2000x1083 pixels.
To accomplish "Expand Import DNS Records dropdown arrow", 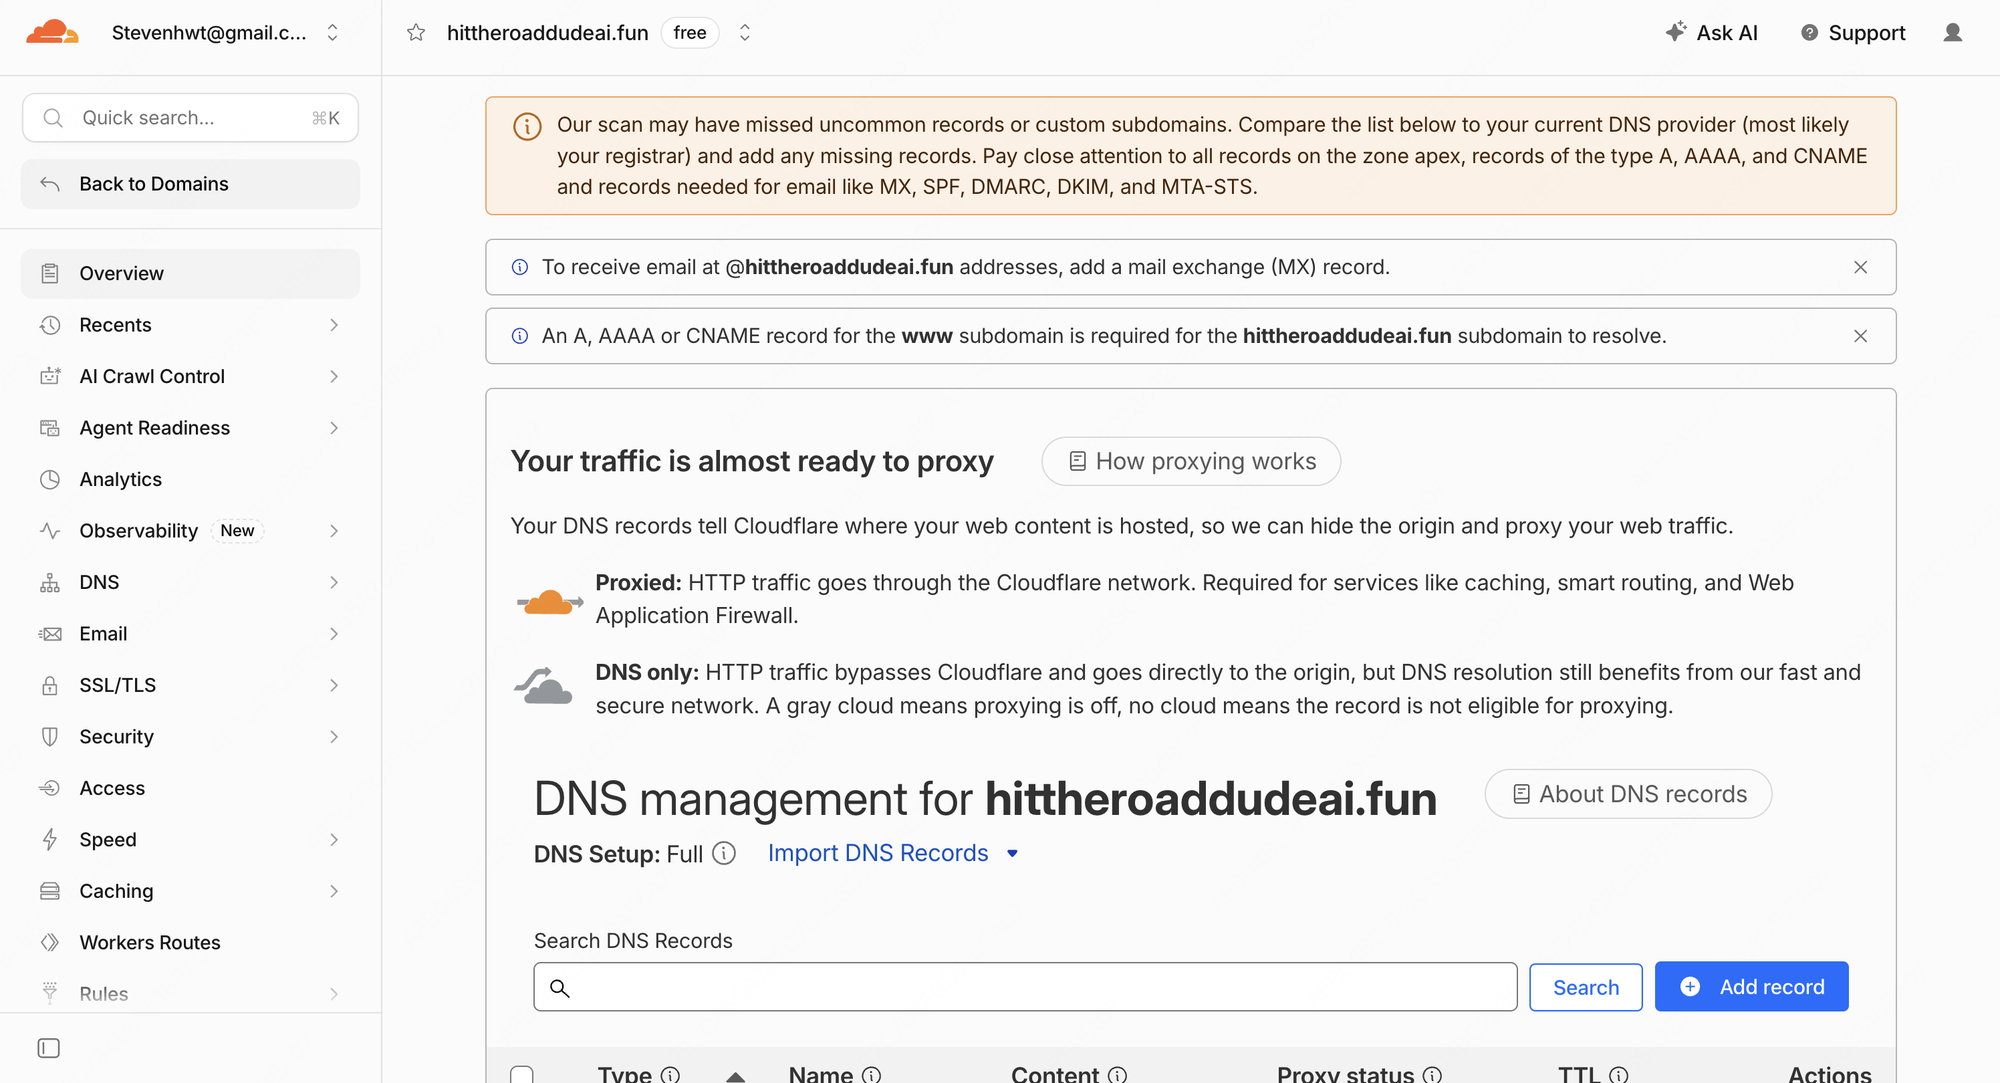I will pyautogui.click(x=1012, y=853).
